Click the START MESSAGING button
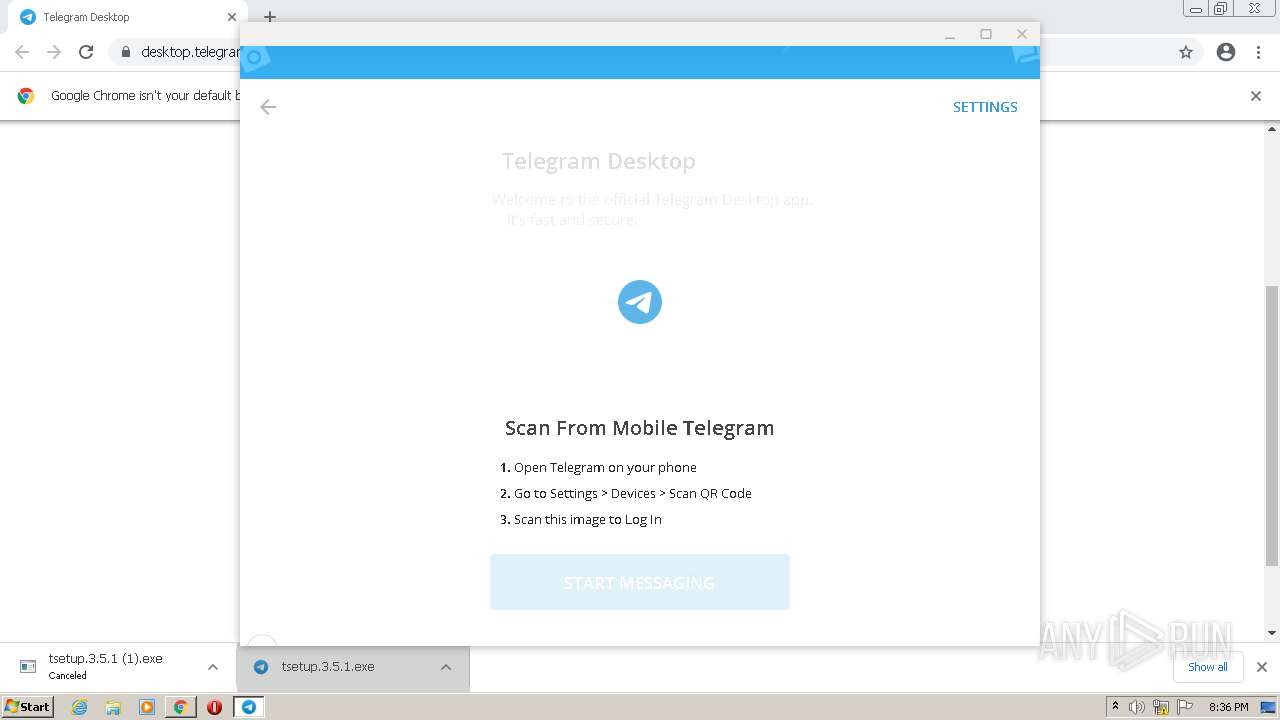This screenshot has height=720, width=1280. click(640, 582)
